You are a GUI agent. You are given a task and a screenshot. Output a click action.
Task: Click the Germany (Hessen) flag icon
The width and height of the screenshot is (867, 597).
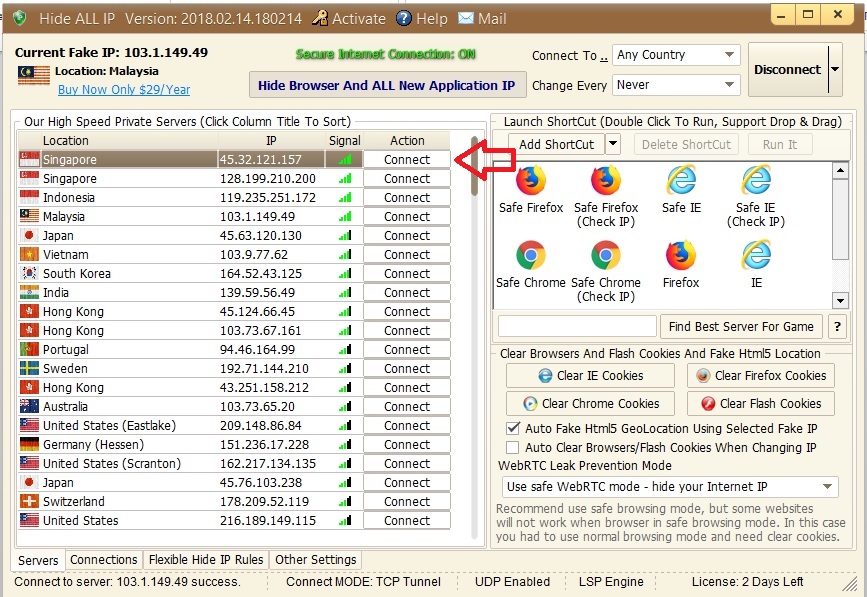tap(29, 444)
